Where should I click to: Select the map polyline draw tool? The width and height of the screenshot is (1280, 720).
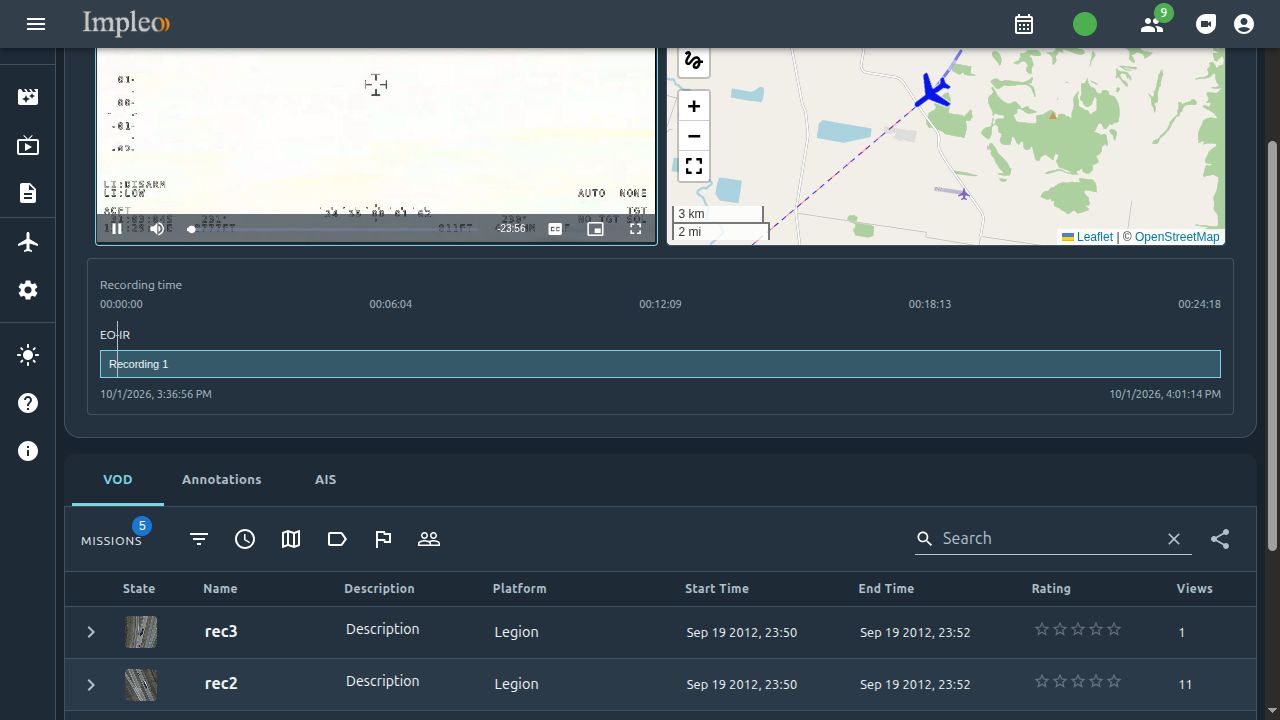[x=693, y=61]
